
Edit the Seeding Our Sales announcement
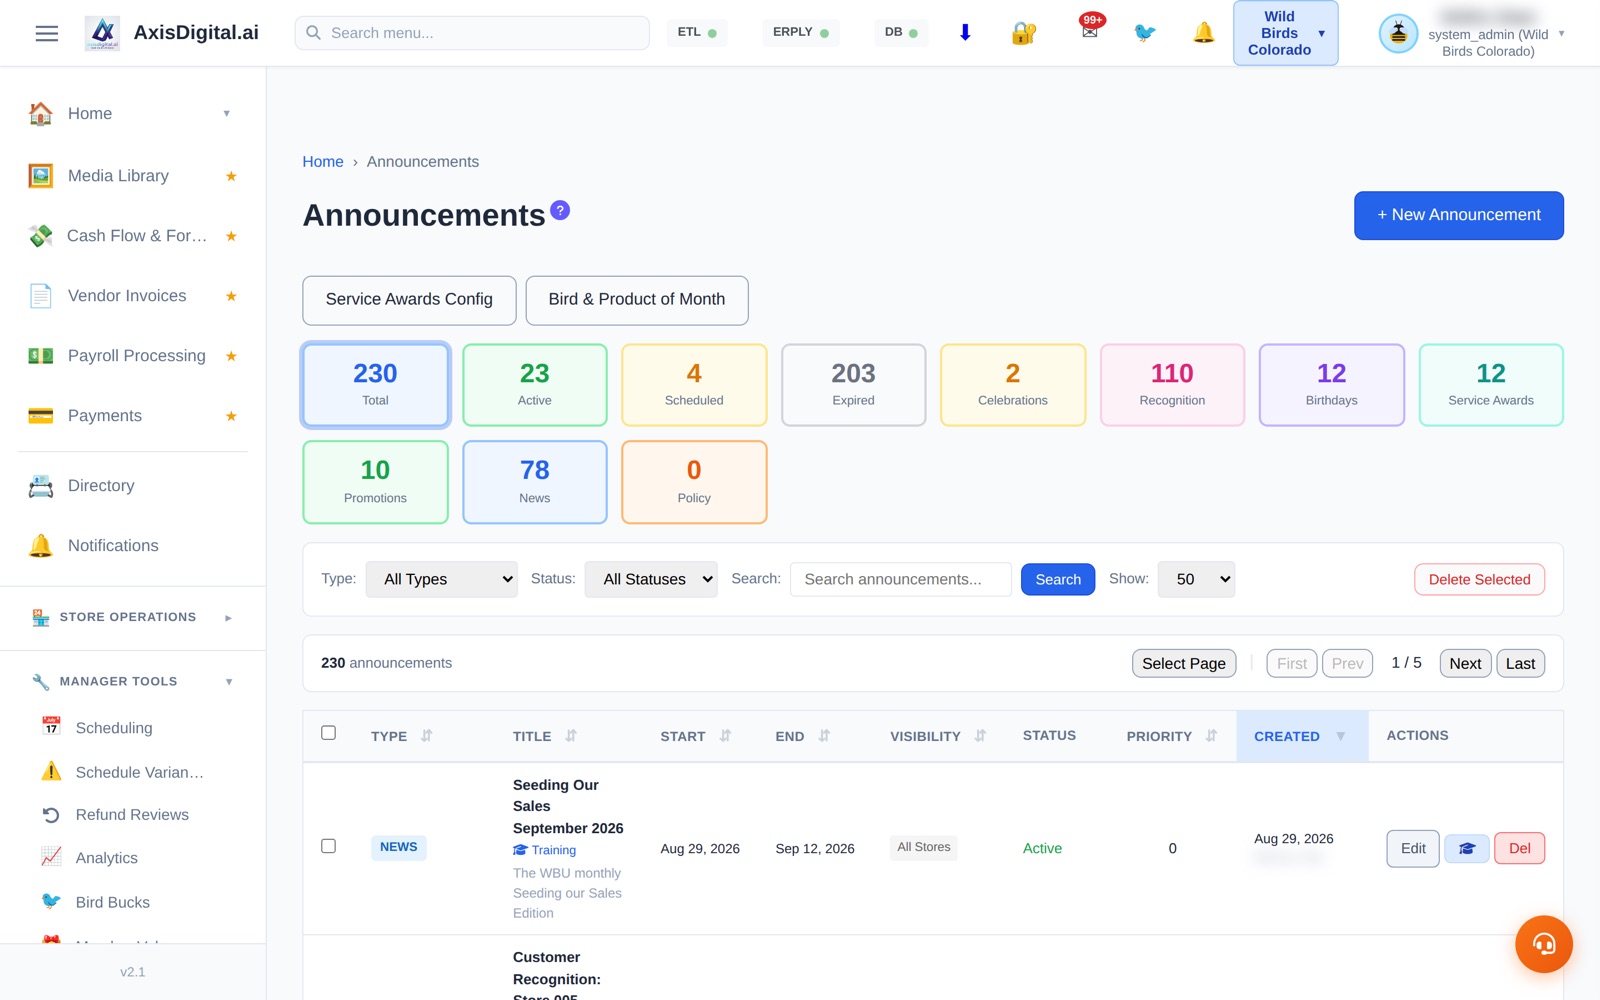tap(1413, 849)
